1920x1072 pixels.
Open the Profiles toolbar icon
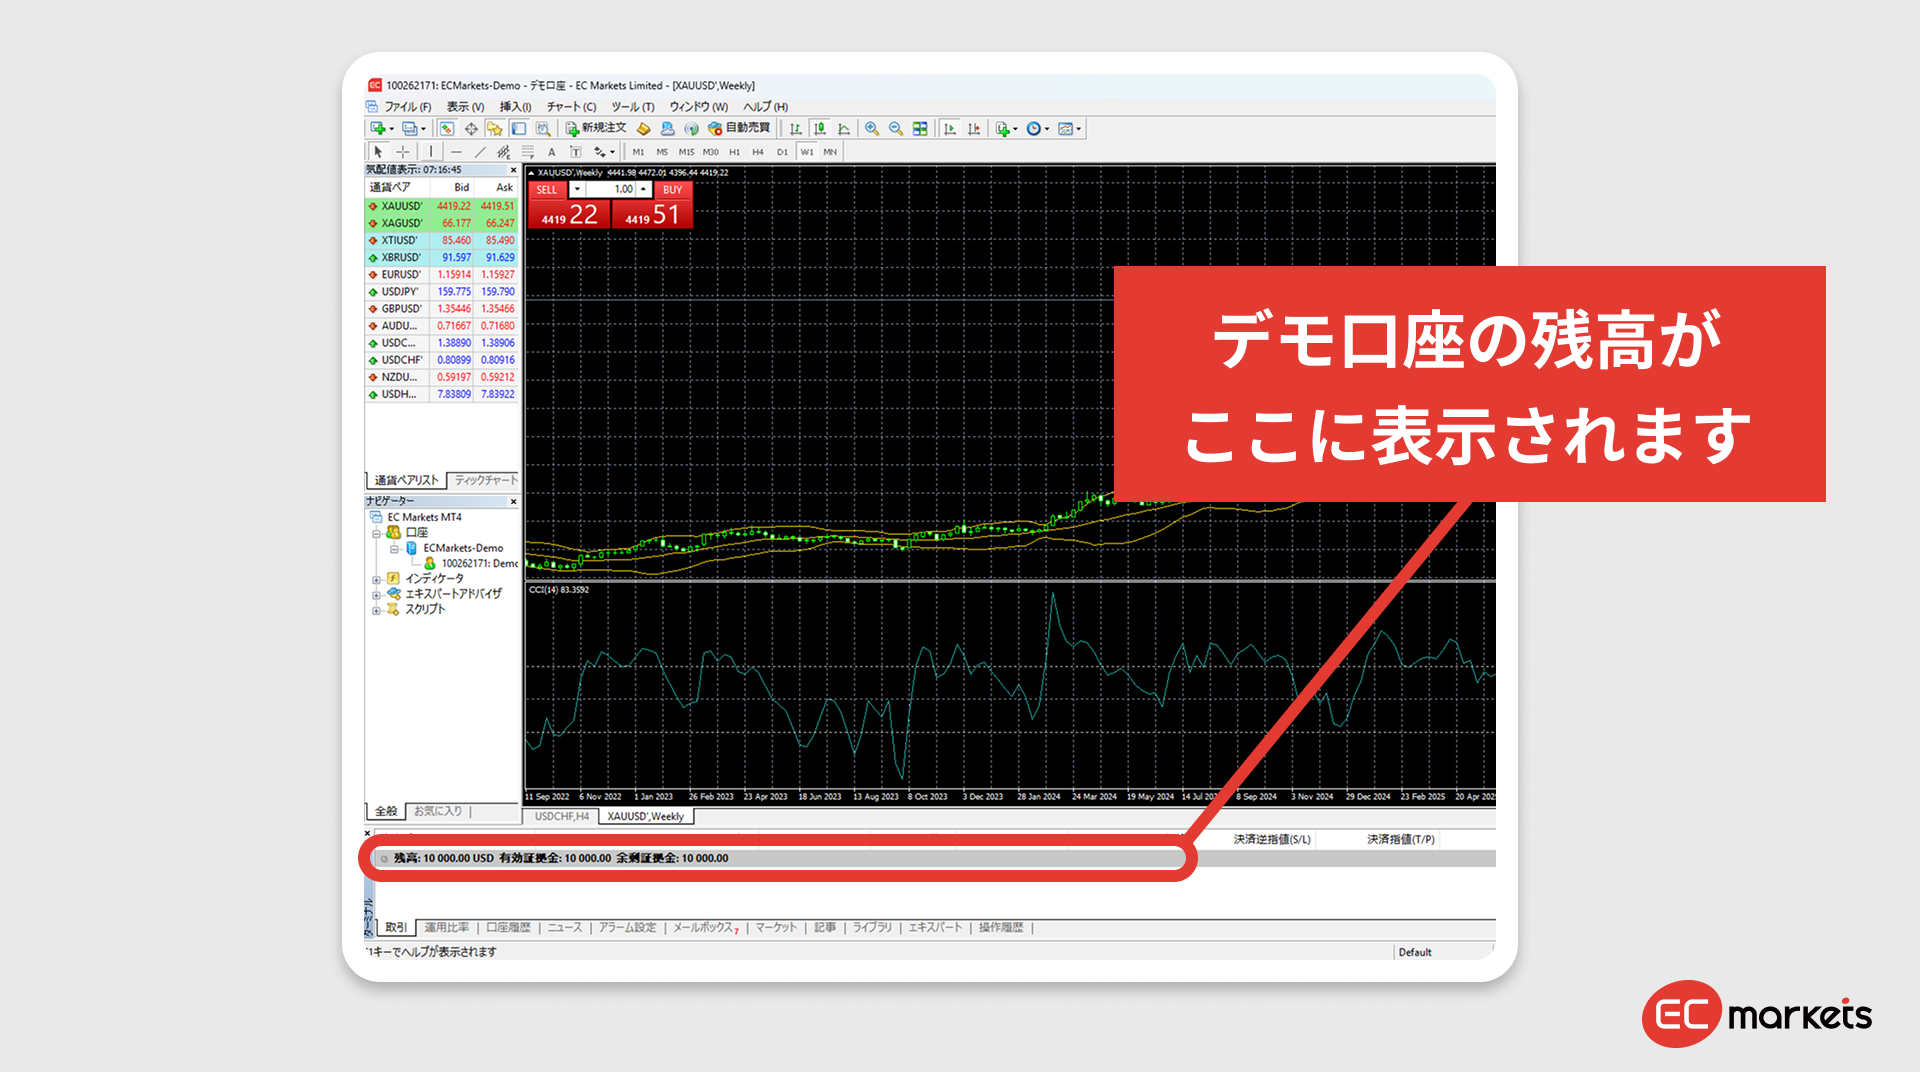click(409, 128)
